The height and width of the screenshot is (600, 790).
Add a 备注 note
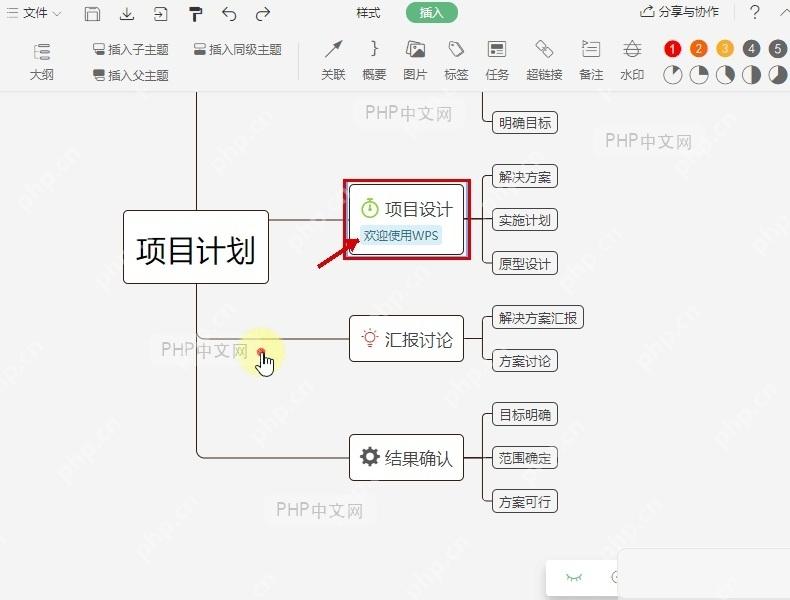coord(591,61)
